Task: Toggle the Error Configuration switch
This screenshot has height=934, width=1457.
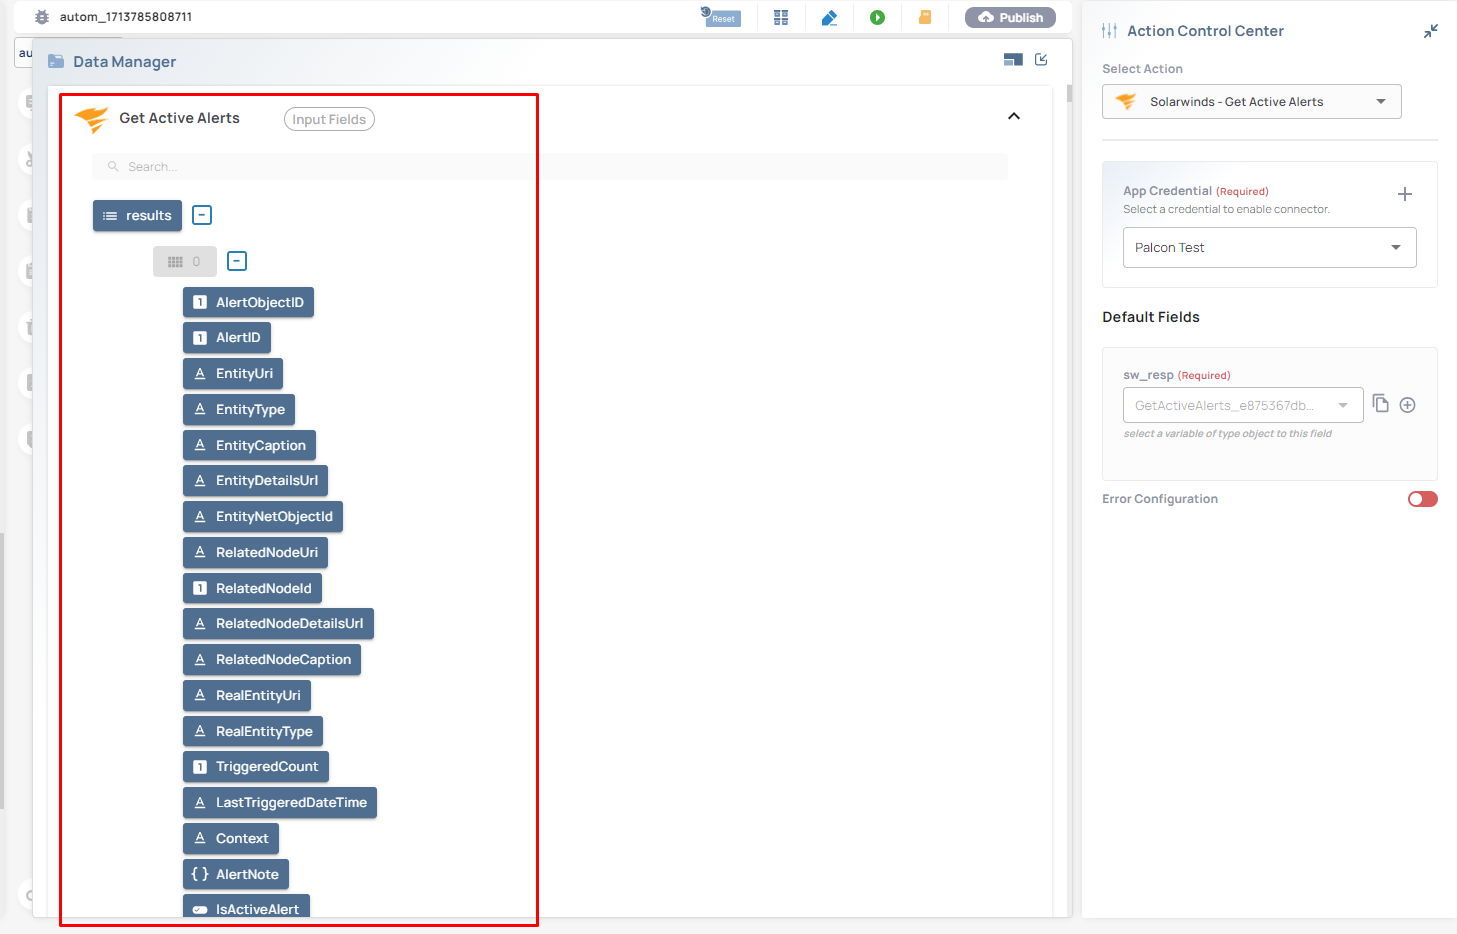Action: (x=1422, y=499)
